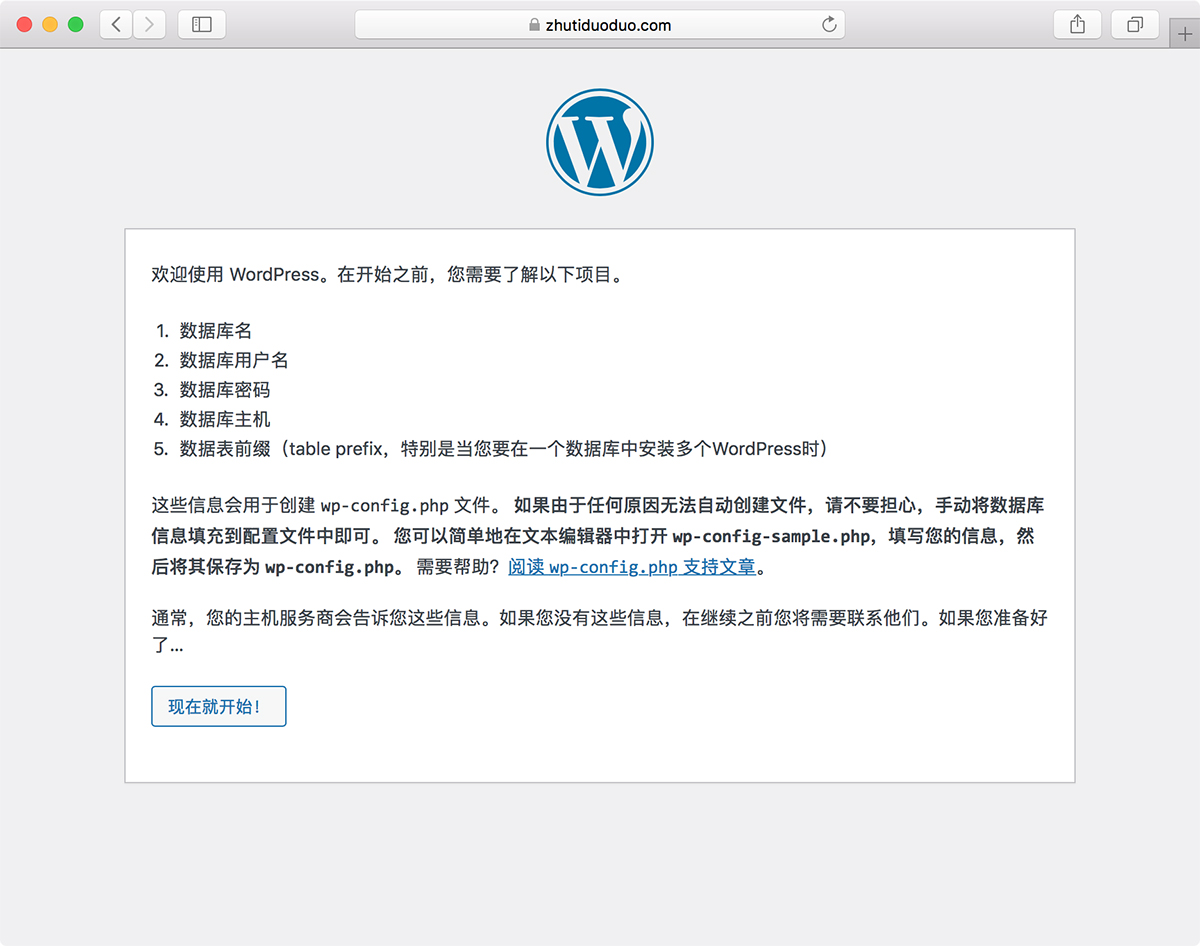Click the 现在就开始! button

pyautogui.click(x=219, y=706)
